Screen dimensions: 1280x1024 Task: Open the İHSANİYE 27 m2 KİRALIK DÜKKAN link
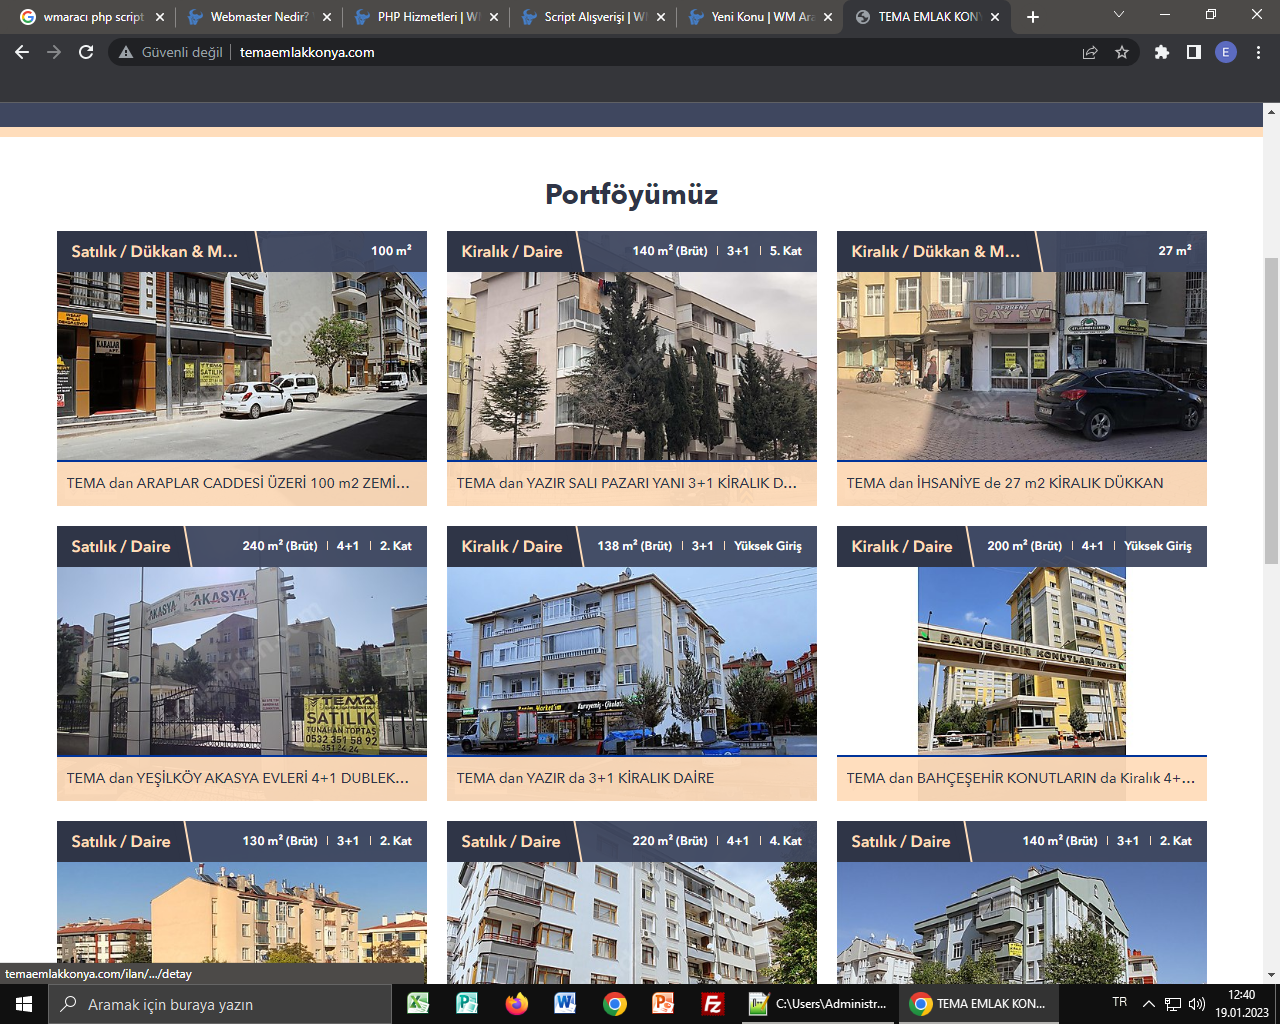1005,483
